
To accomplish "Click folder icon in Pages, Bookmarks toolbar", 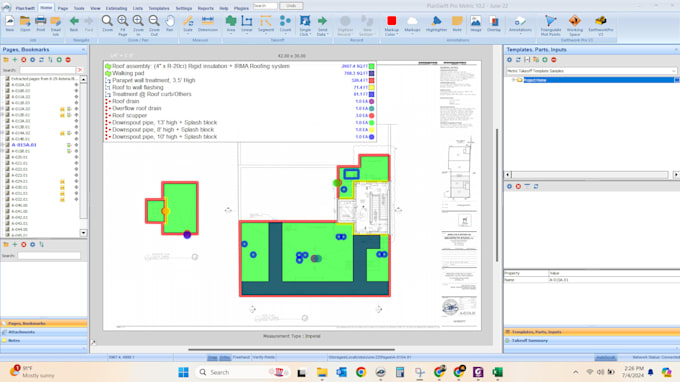I will tap(6, 60).
